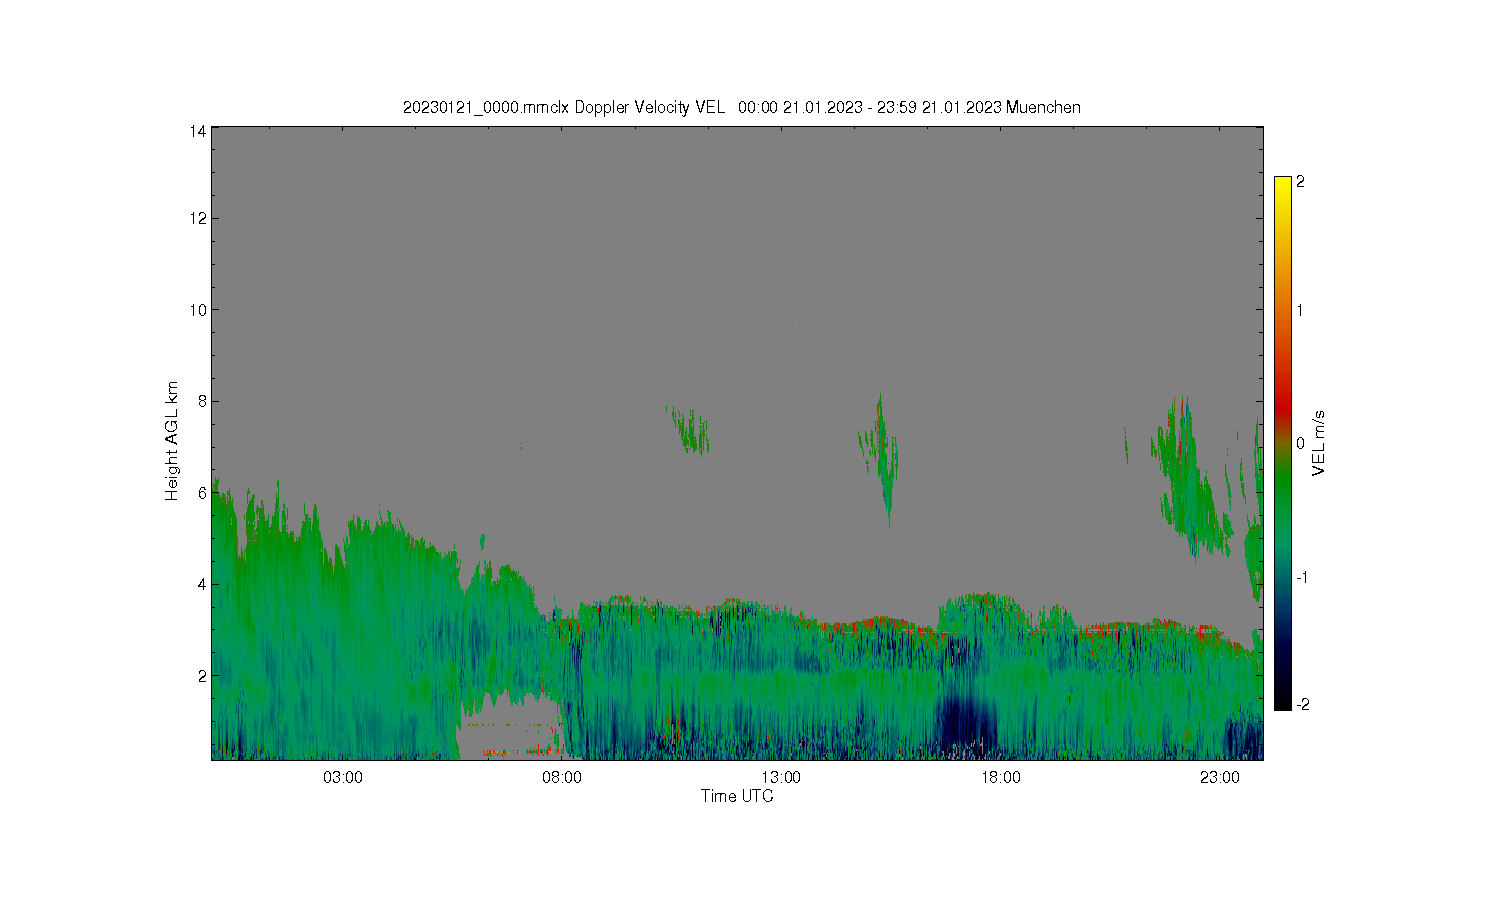Click the 6 height tick label
Screen dimensions: 1500x900
202,493
